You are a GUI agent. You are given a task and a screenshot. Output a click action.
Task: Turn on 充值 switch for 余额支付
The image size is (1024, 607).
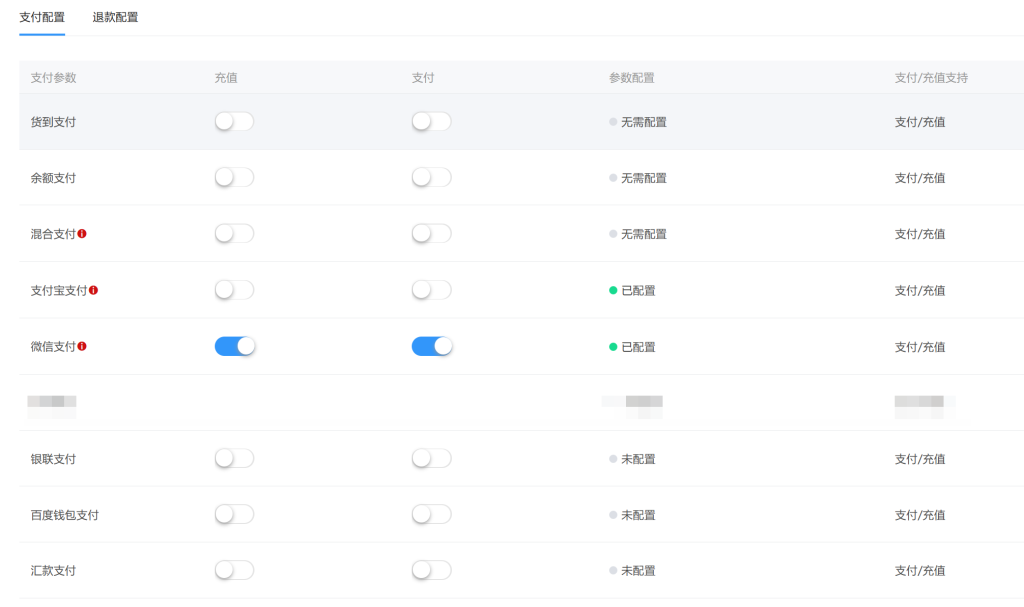pyautogui.click(x=234, y=177)
